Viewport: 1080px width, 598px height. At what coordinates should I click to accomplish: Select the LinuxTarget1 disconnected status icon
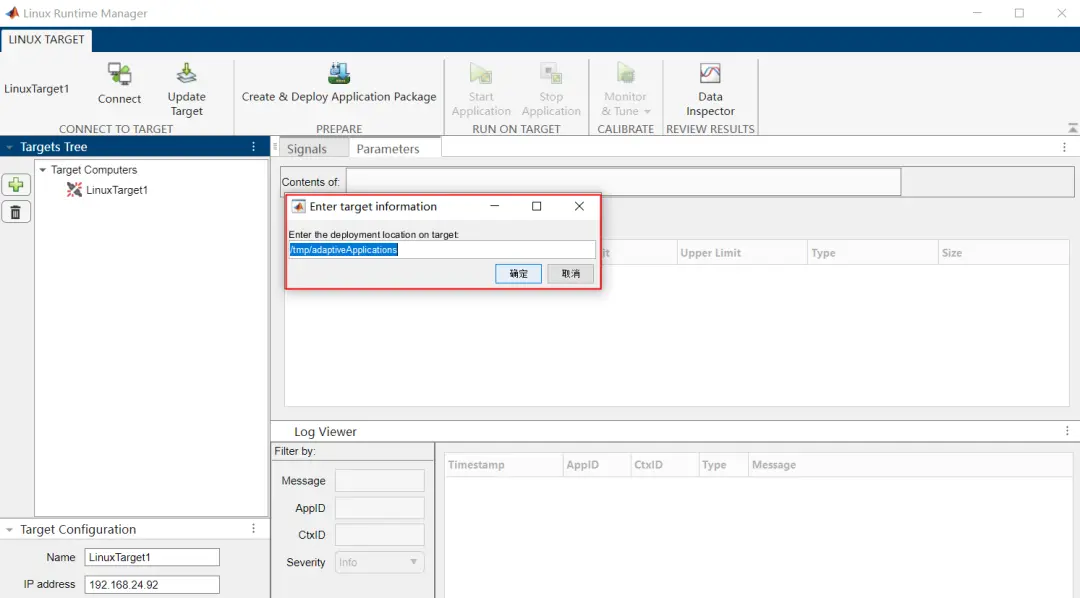74,189
